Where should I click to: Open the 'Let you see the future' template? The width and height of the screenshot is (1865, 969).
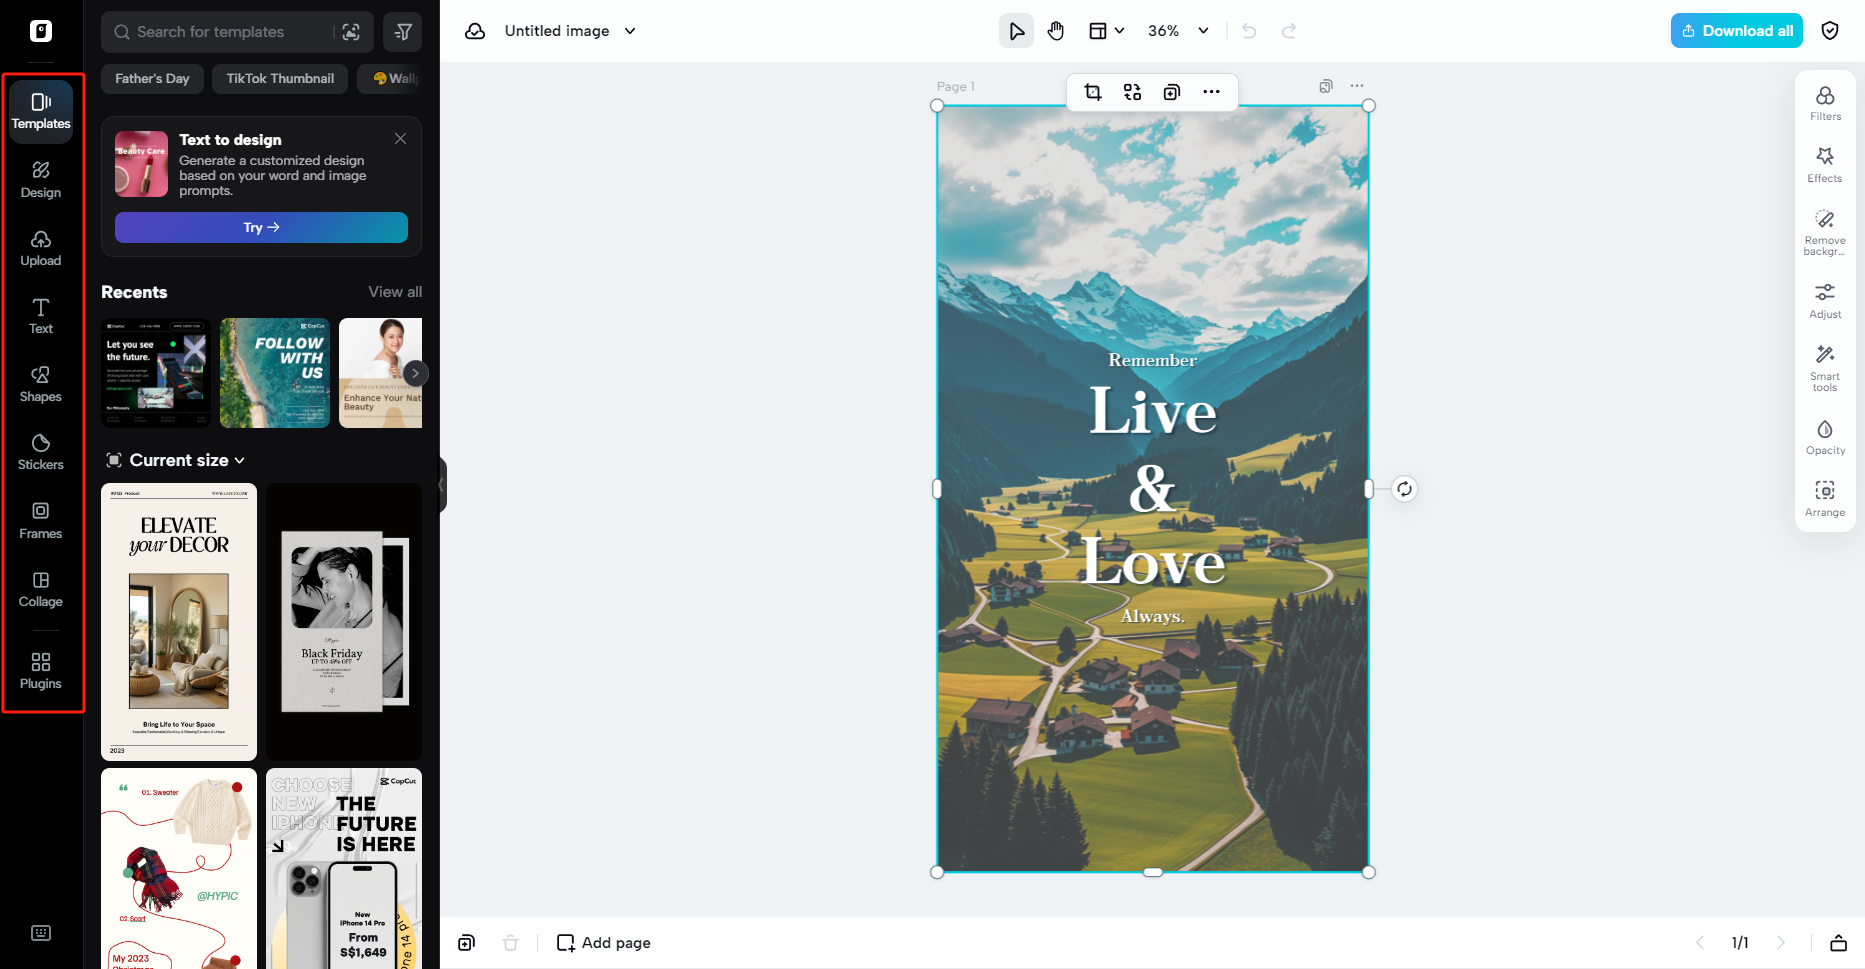[156, 373]
